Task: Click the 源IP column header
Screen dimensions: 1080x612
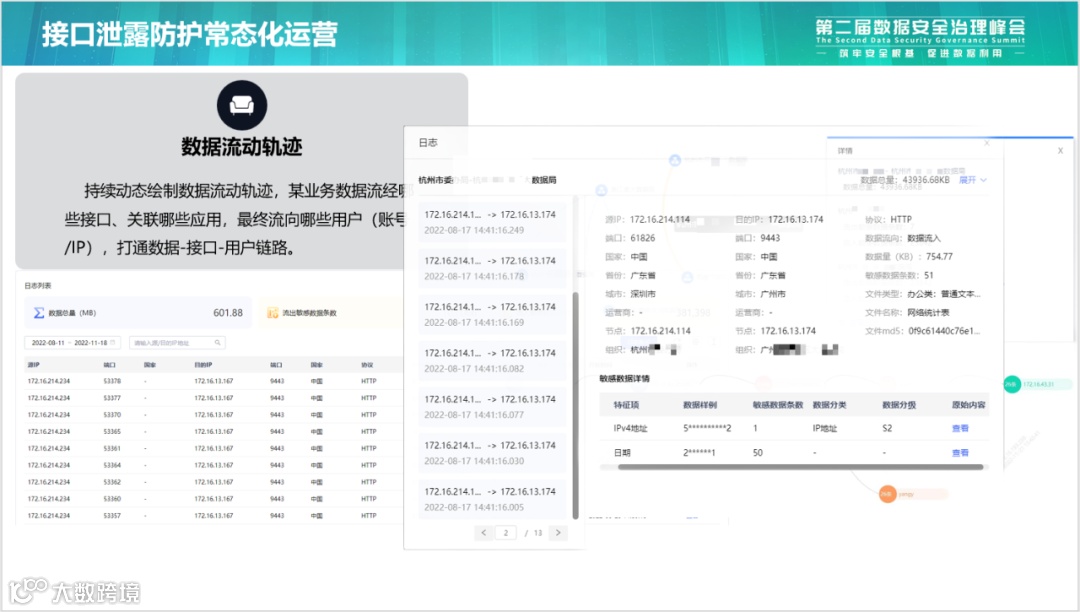Action: tap(33, 365)
